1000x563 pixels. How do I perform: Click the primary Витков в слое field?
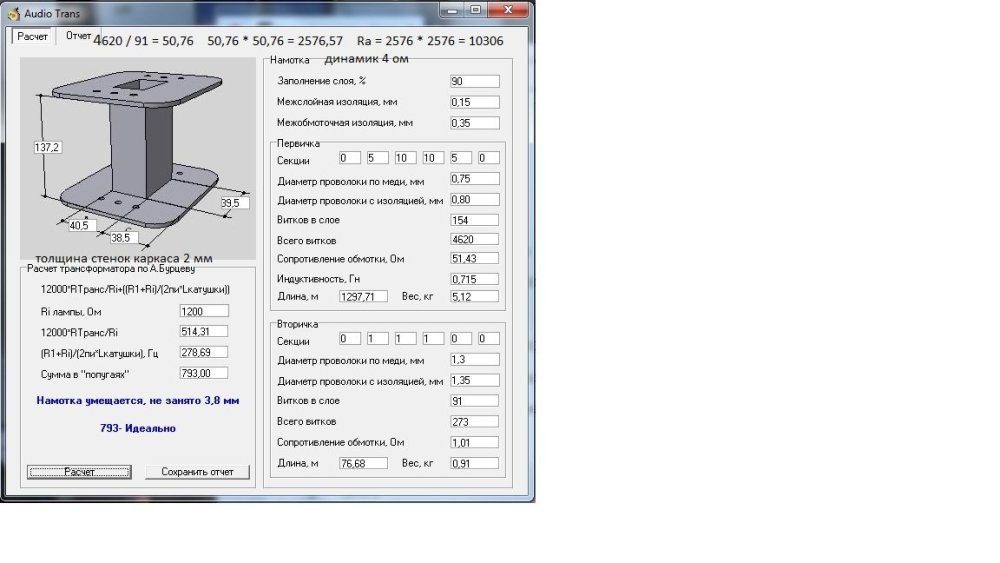pos(473,220)
